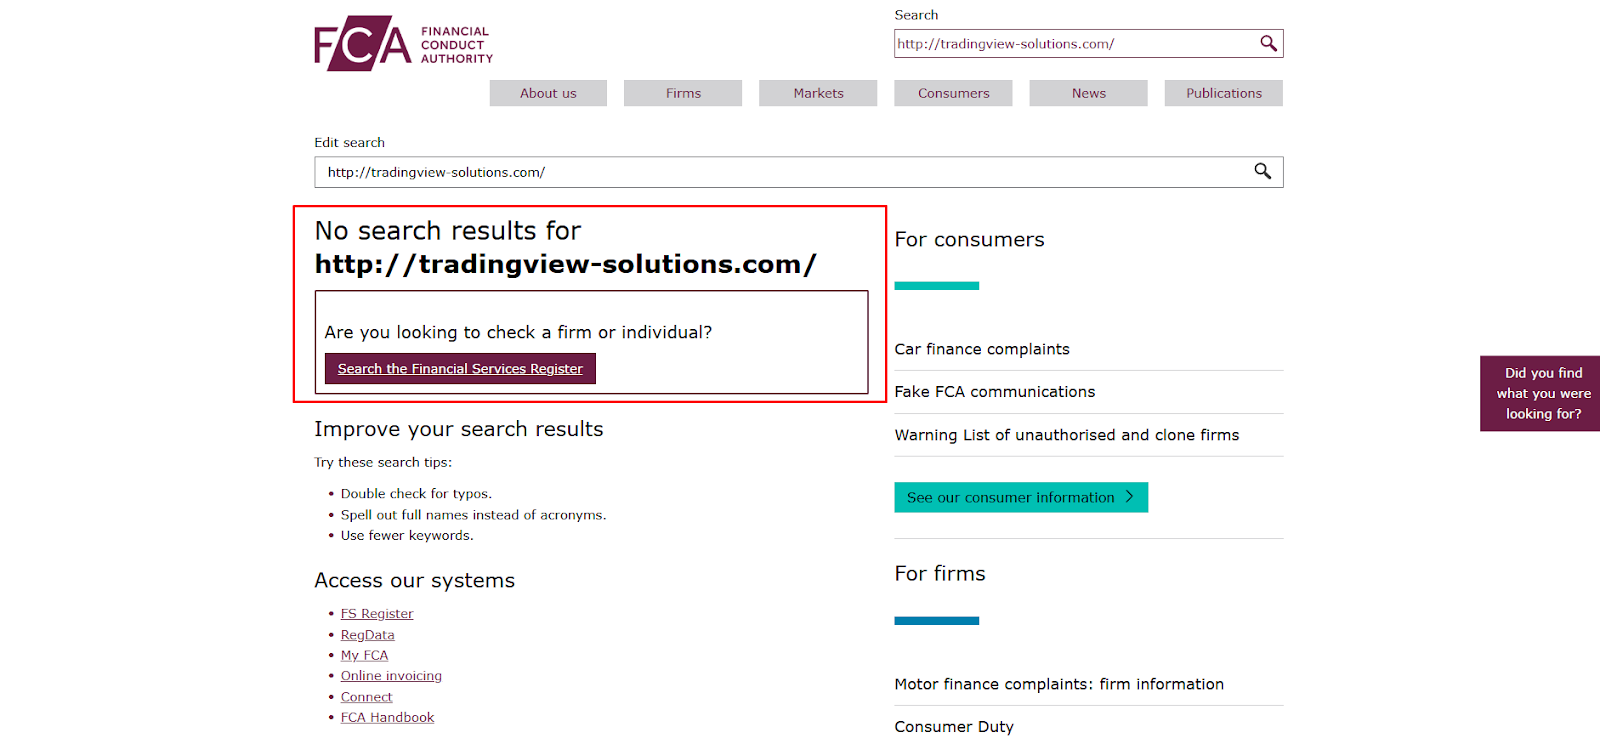Open the RegData link

coord(367,635)
